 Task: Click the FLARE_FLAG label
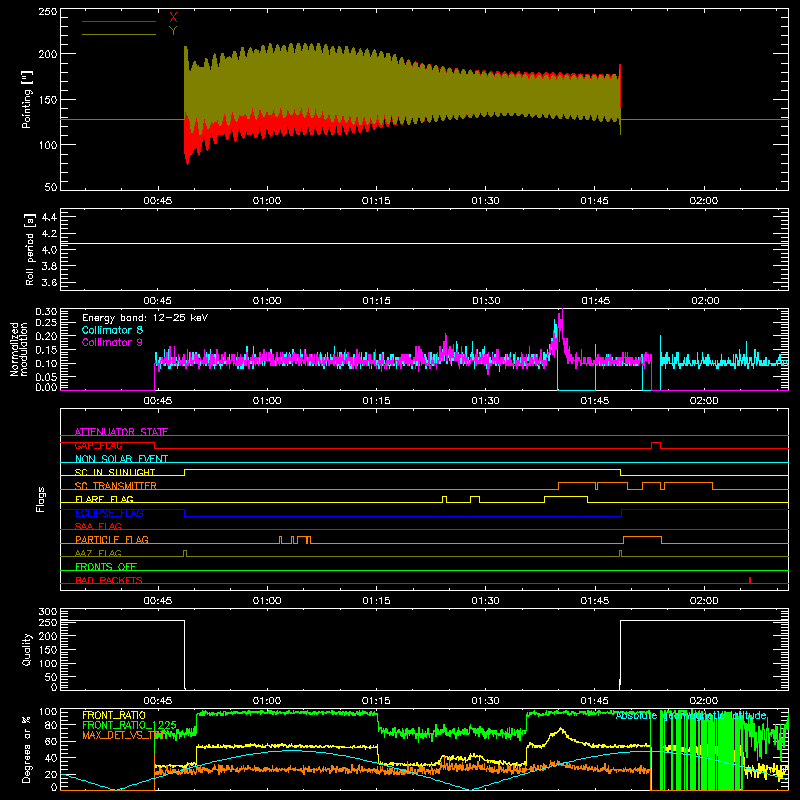(x=104, y=499)
